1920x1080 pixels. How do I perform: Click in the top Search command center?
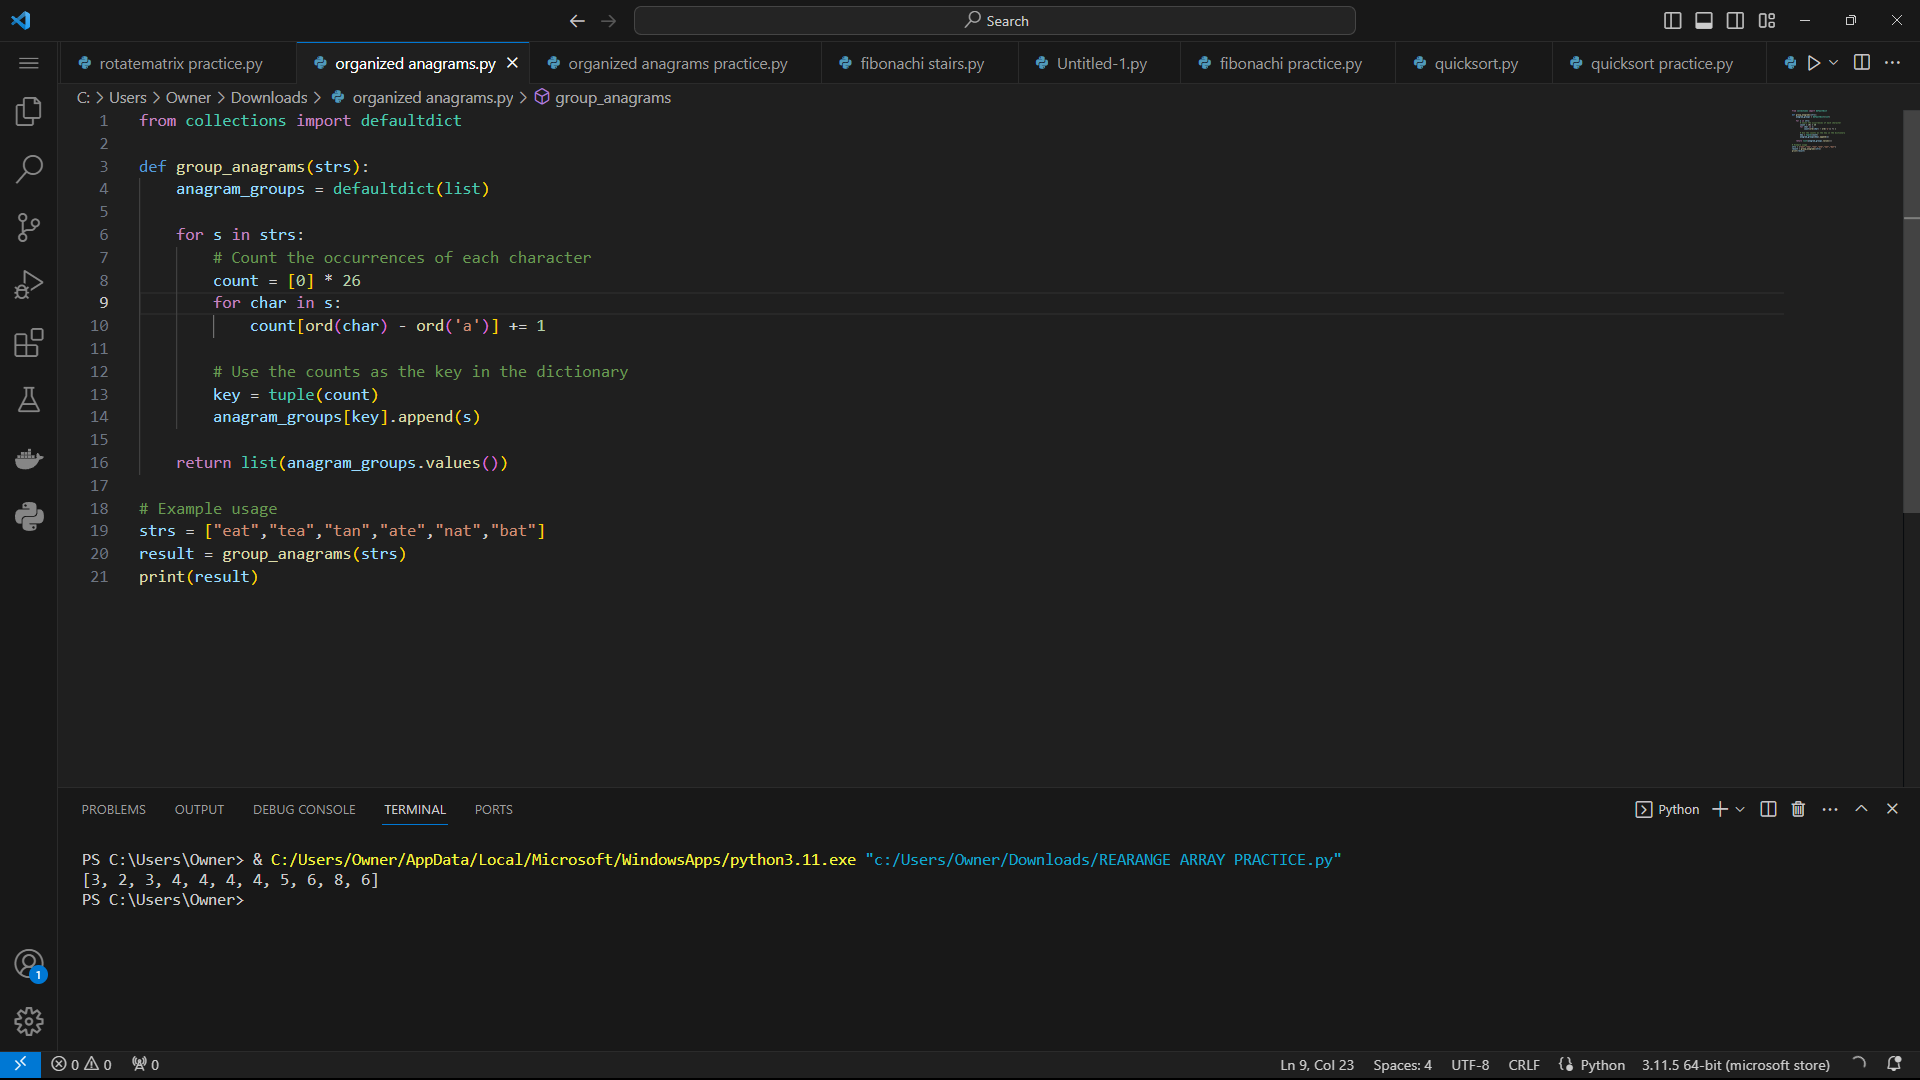[994, 20]
